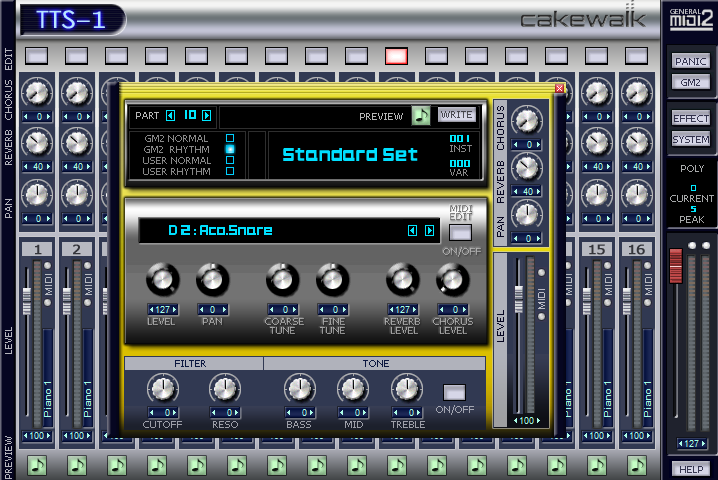This screenshot has height=480, width=718.
Task: Preview part 16 with its note button
Action: [x=636, y=466]
